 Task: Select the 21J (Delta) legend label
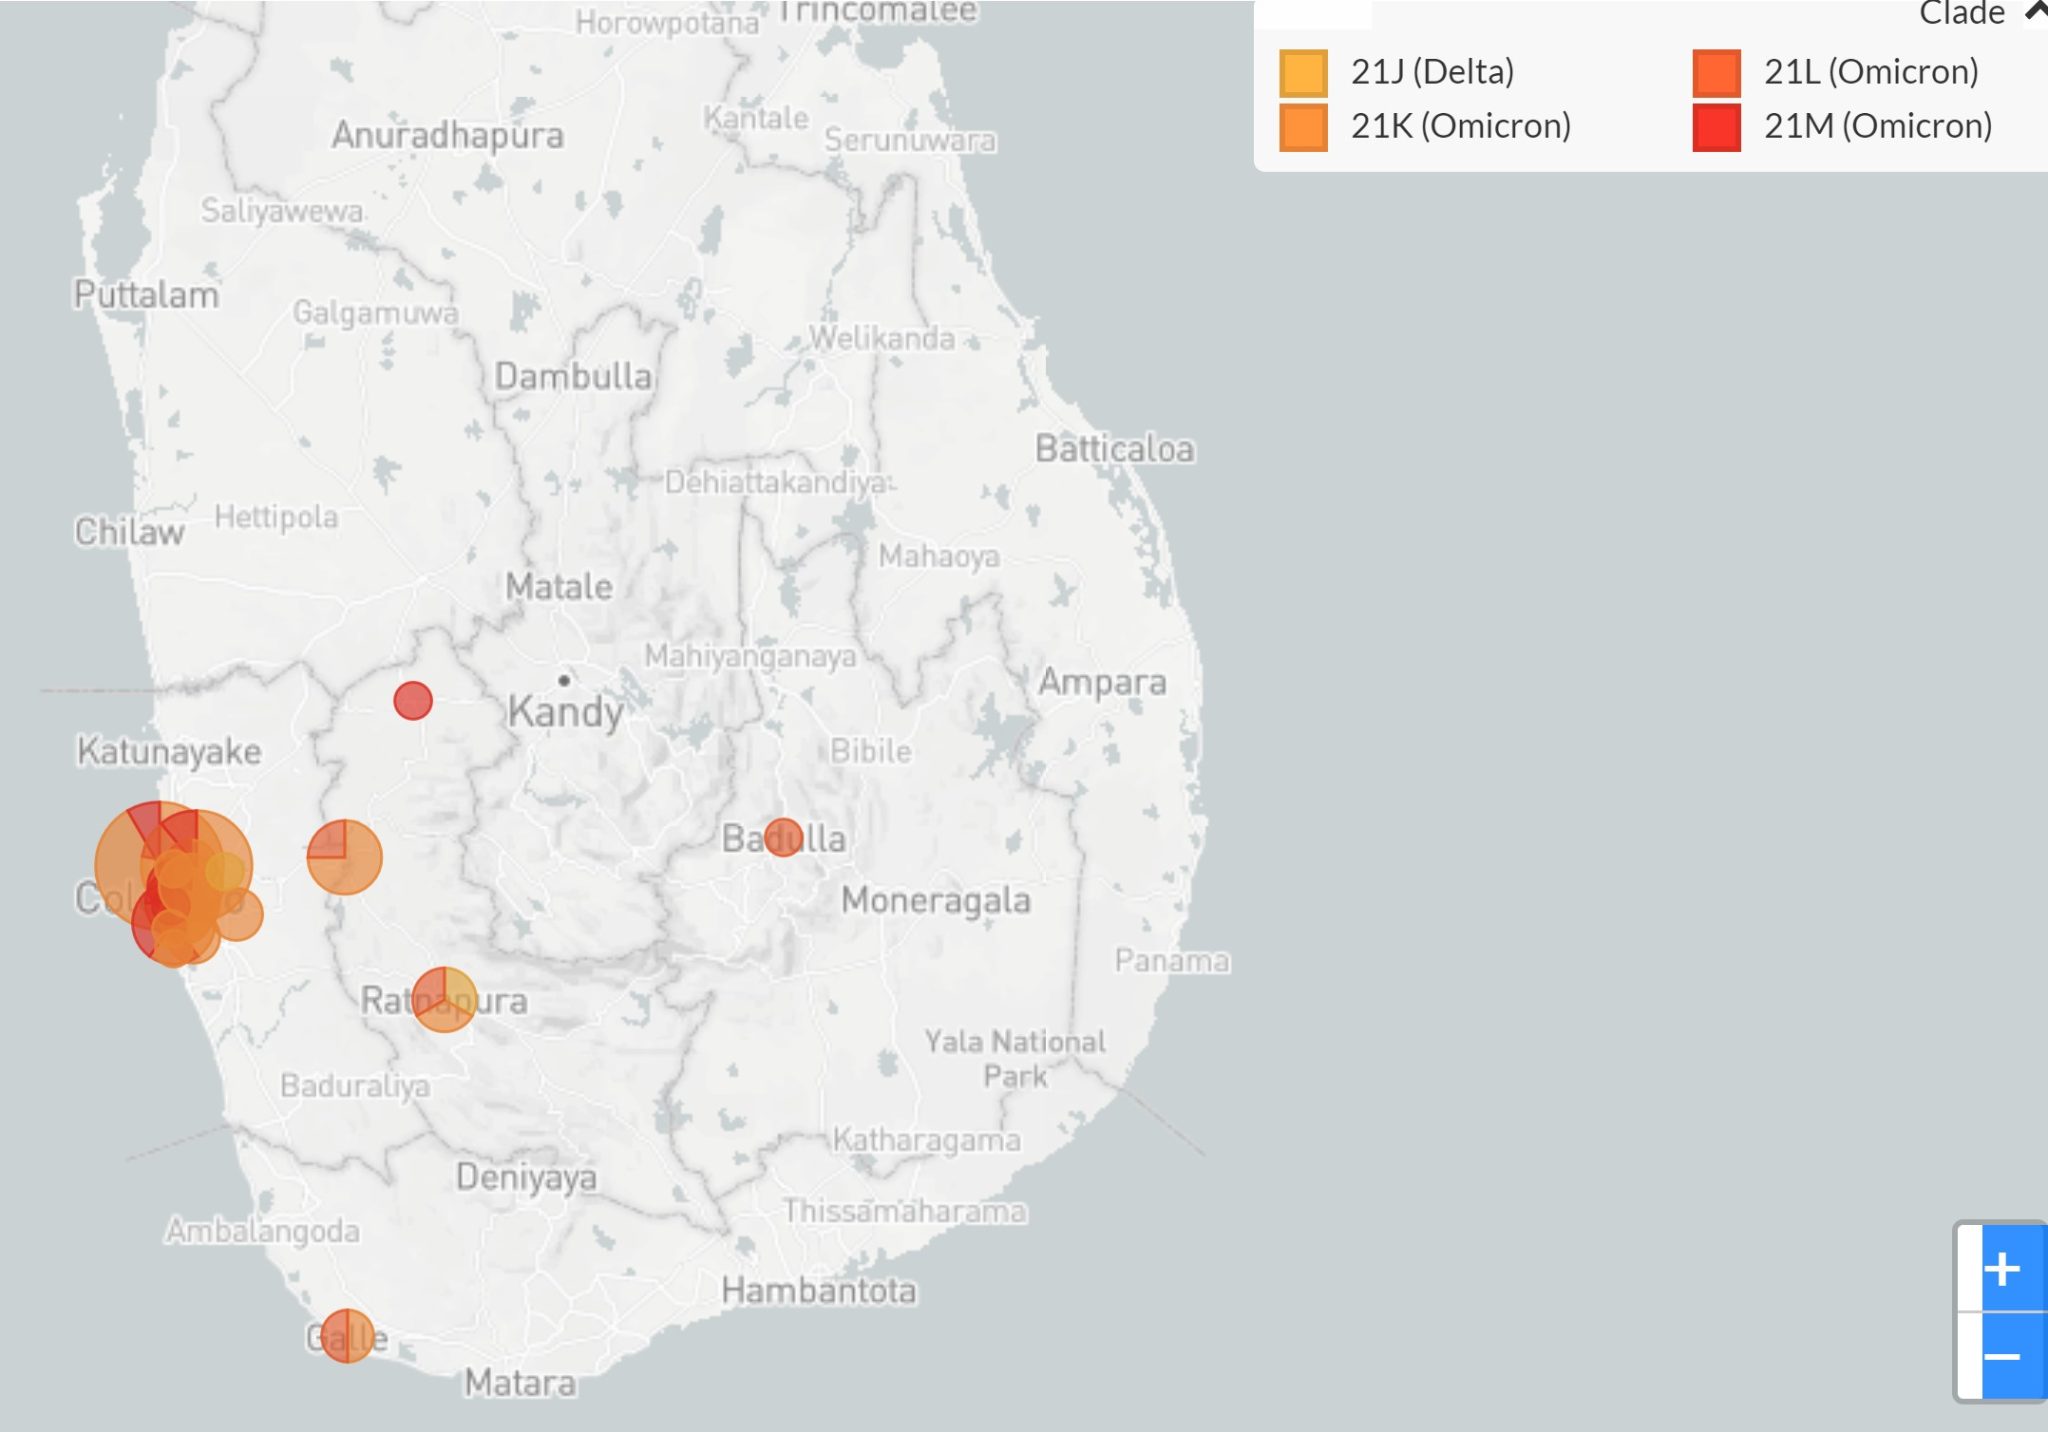pos(1432,72)
